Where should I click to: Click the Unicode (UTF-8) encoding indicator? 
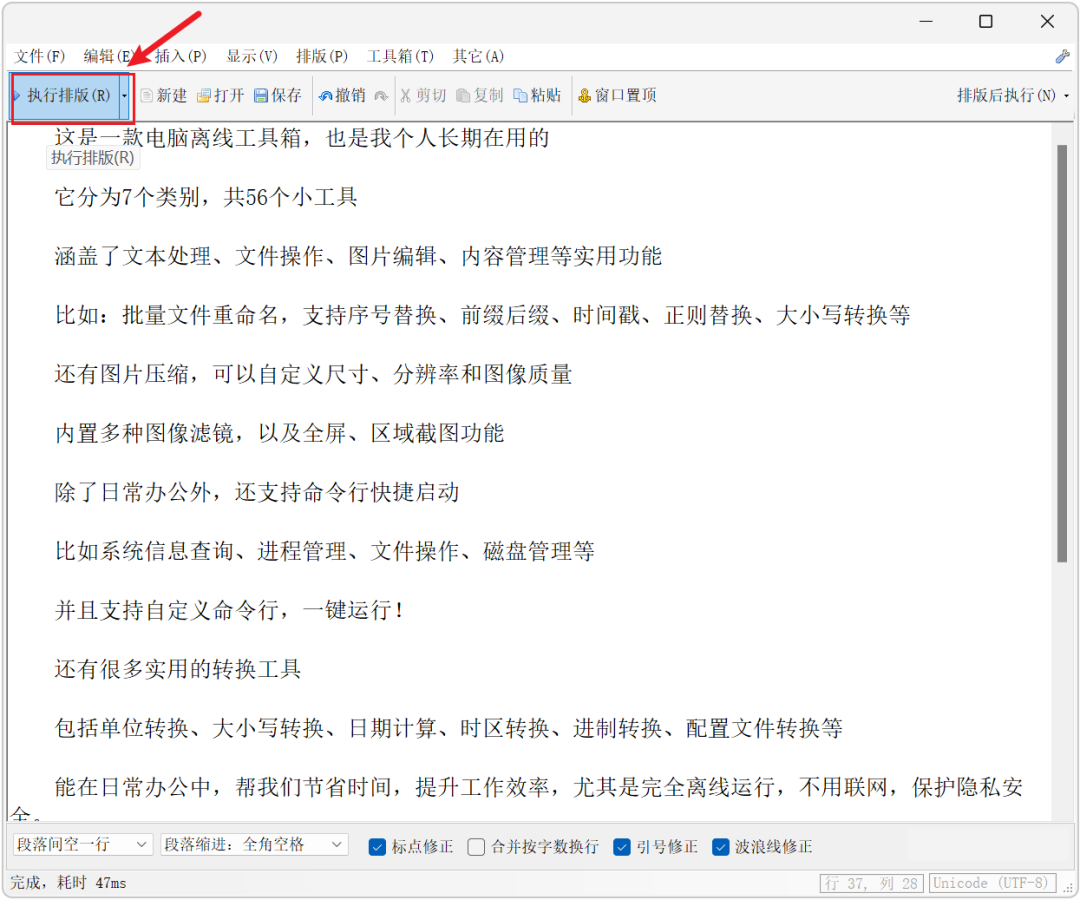[991, 883]
